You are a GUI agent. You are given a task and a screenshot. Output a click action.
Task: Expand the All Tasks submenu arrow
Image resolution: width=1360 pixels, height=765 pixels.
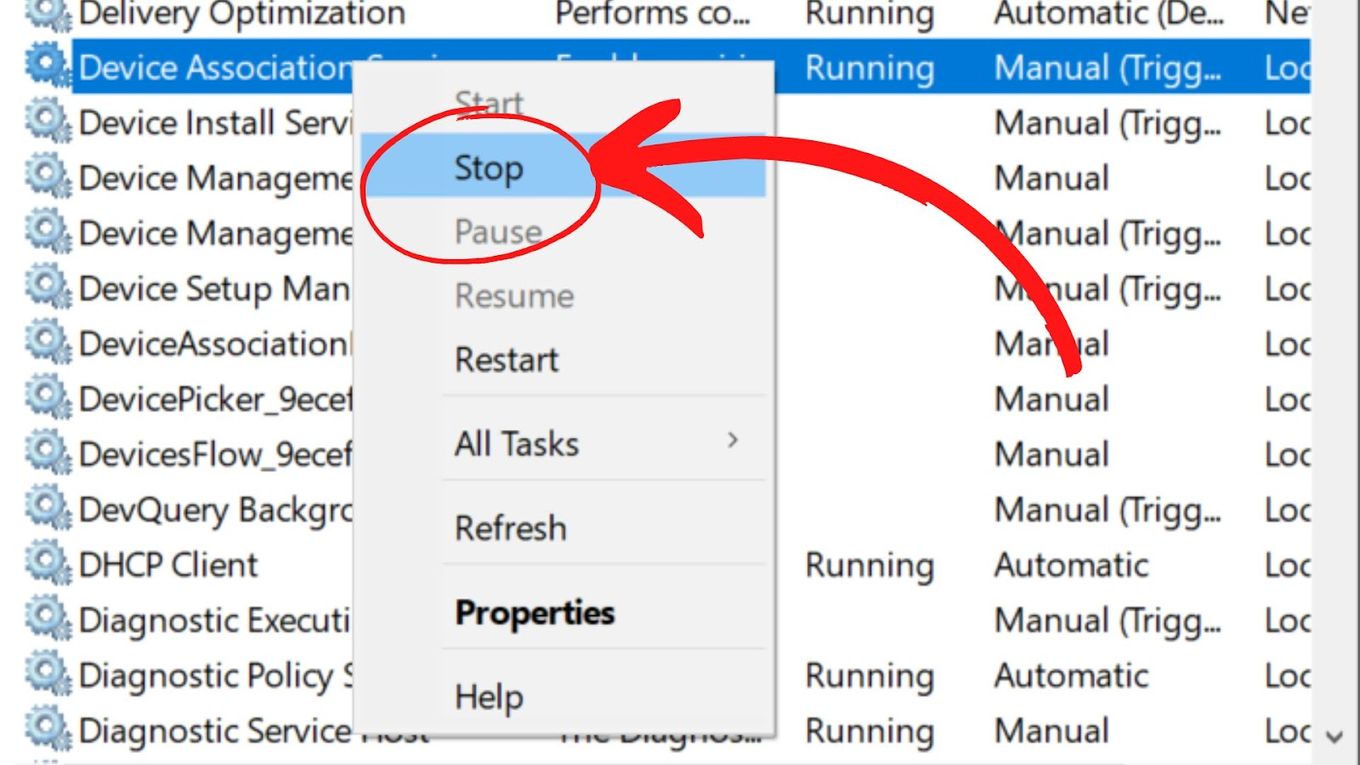pos(733,440)
